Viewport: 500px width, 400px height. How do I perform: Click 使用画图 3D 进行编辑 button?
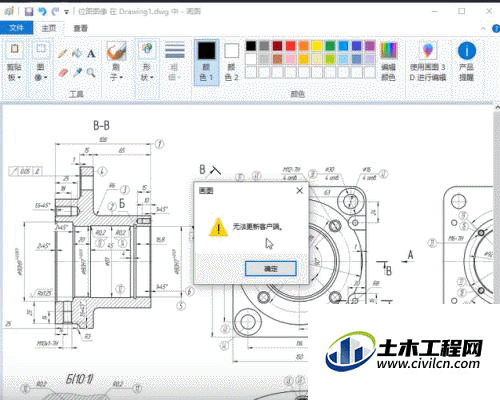(428, 62)
